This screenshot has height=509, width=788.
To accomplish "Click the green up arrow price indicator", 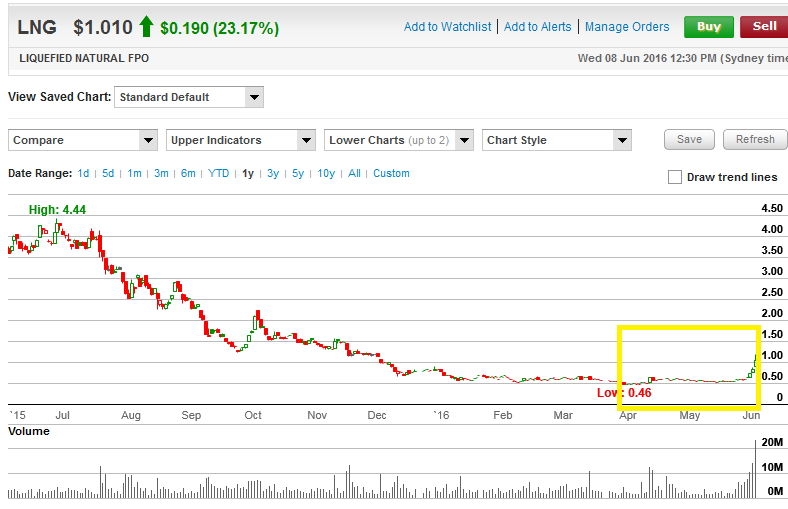I will coord(146,26).
